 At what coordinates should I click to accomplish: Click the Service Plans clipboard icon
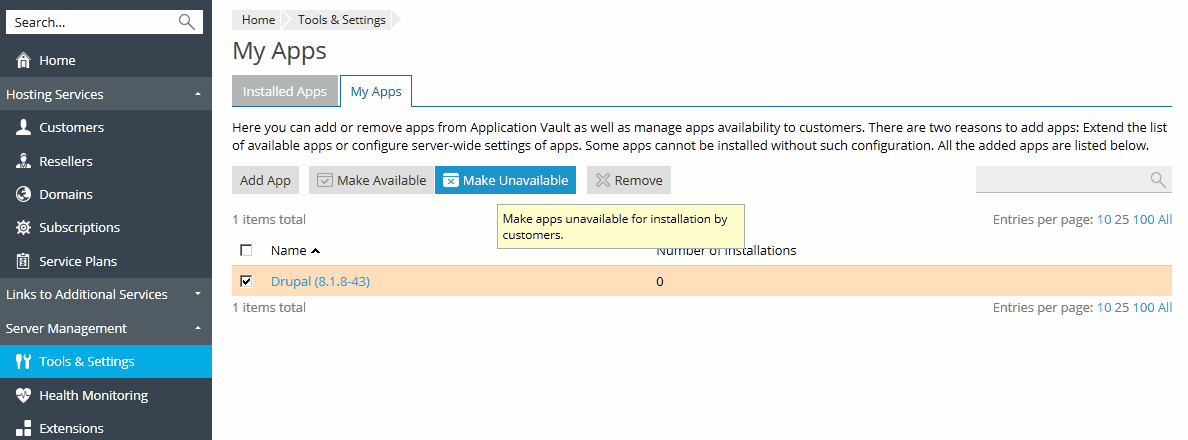(24, 261)
